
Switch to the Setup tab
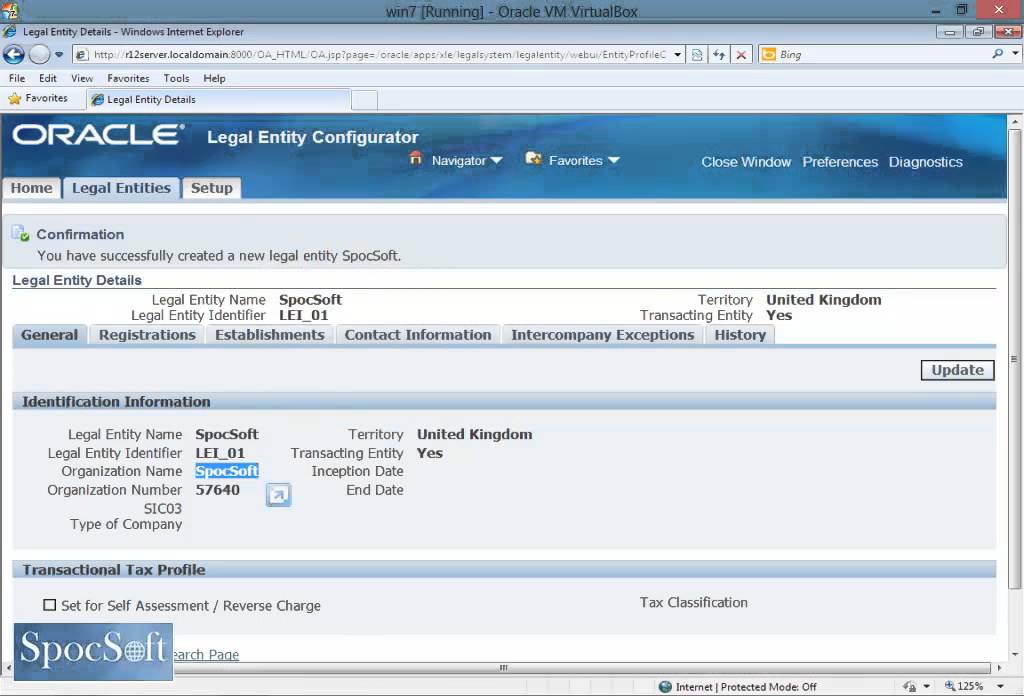212,188
